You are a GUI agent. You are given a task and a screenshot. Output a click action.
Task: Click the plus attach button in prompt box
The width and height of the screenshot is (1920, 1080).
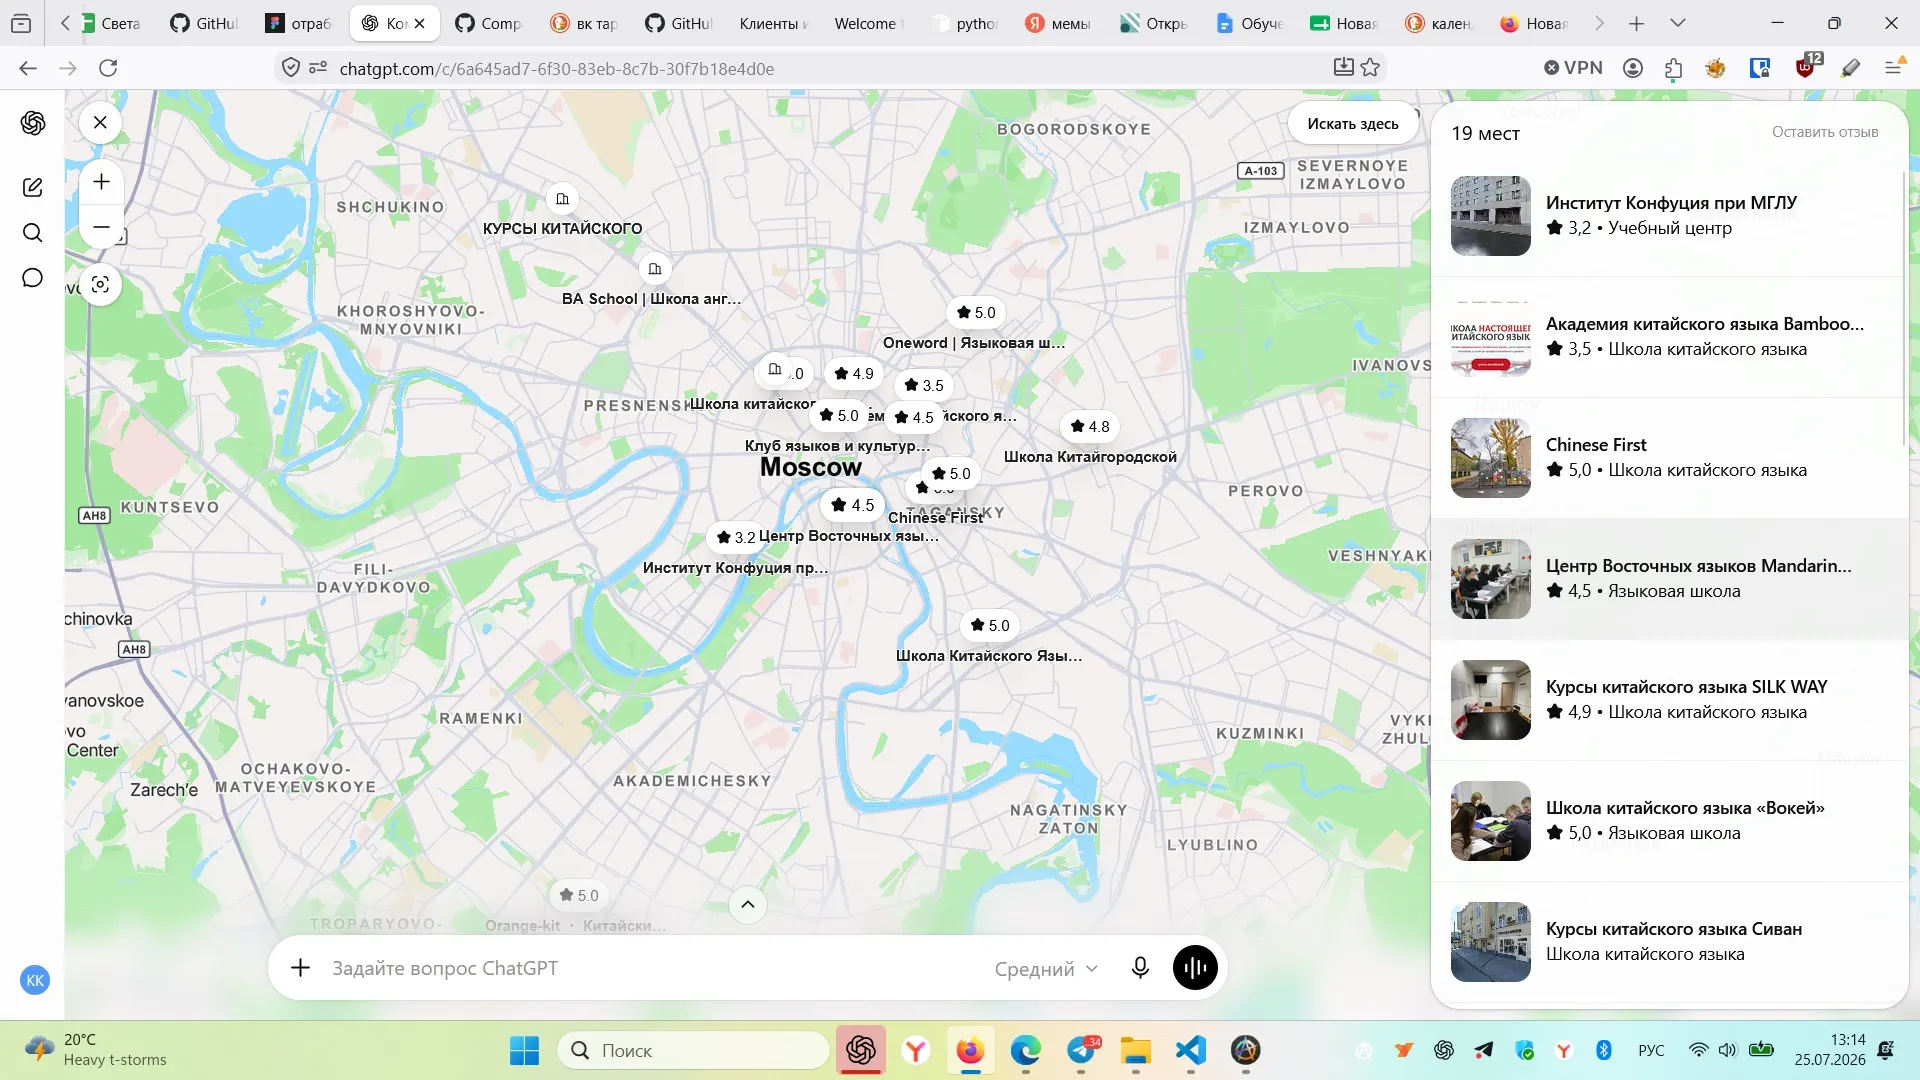pos(300,968)
